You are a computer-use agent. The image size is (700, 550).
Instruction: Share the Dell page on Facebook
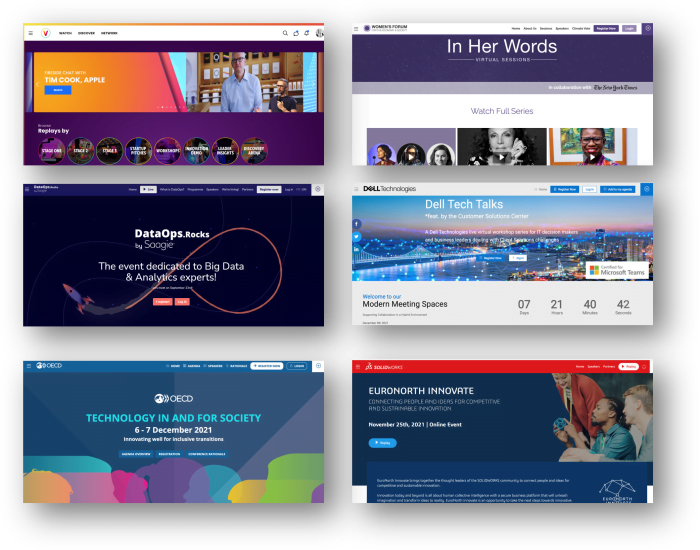(356, 224)
